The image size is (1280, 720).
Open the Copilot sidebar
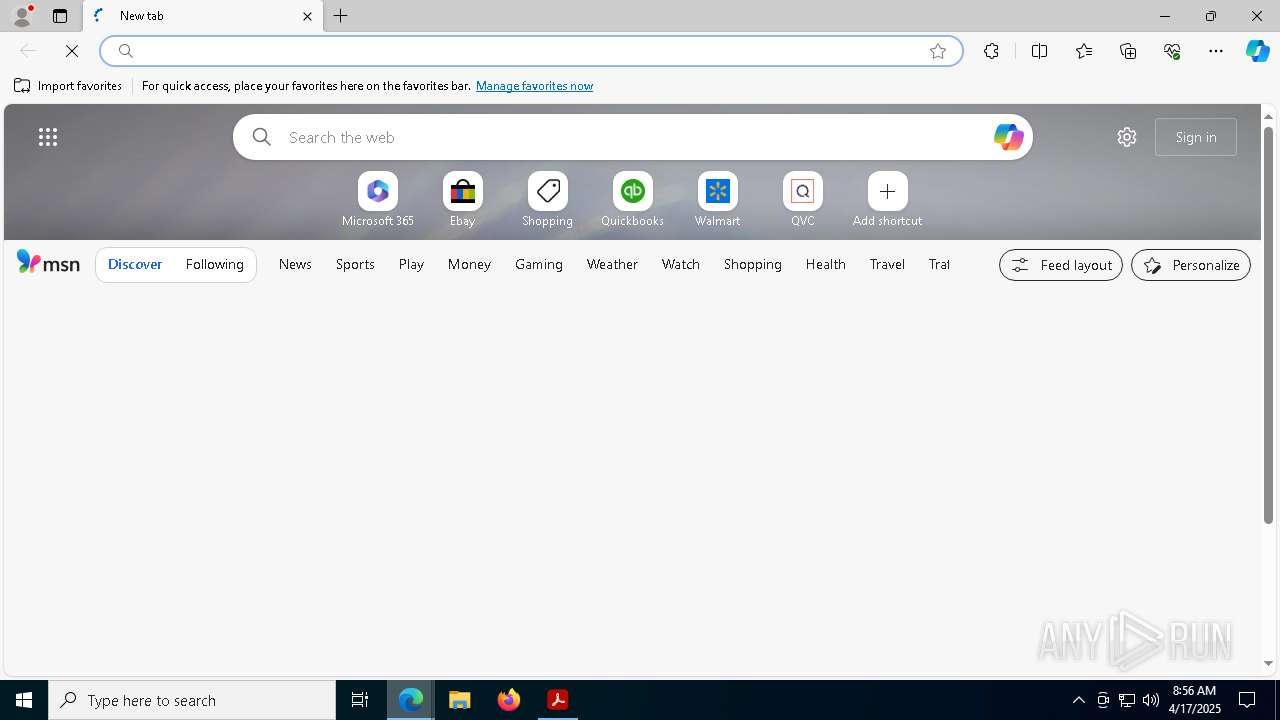pyautogui.click(x=1258, y=51)
